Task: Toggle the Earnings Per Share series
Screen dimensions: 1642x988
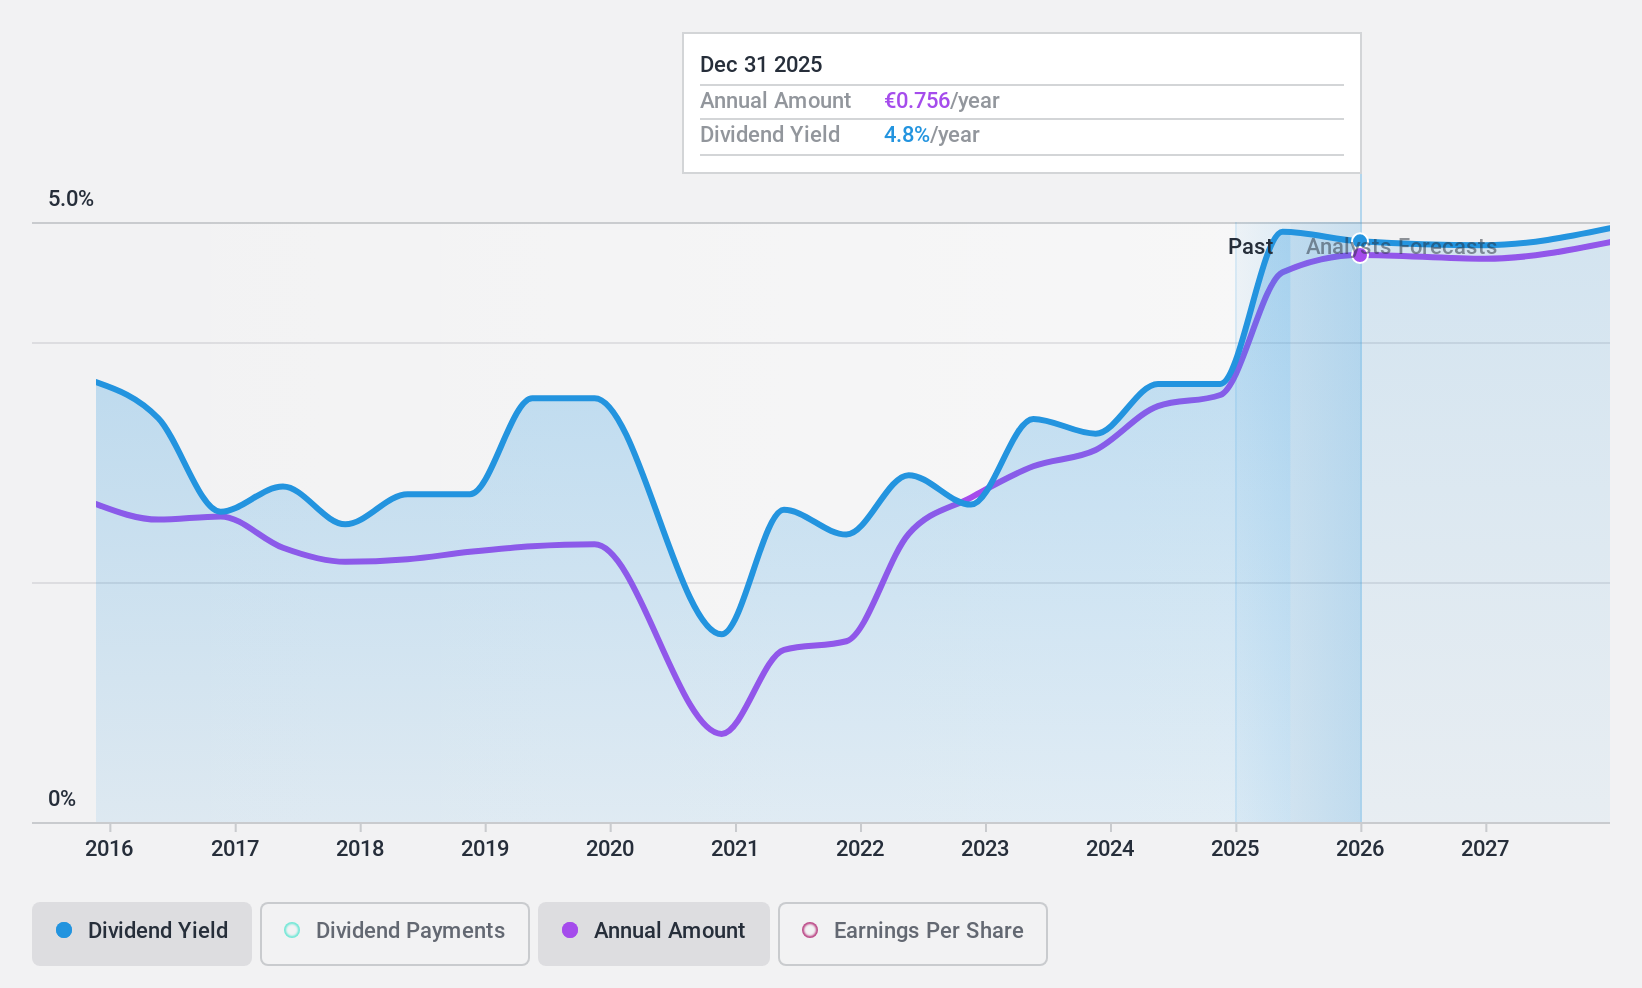Action: tap(913, 934)
